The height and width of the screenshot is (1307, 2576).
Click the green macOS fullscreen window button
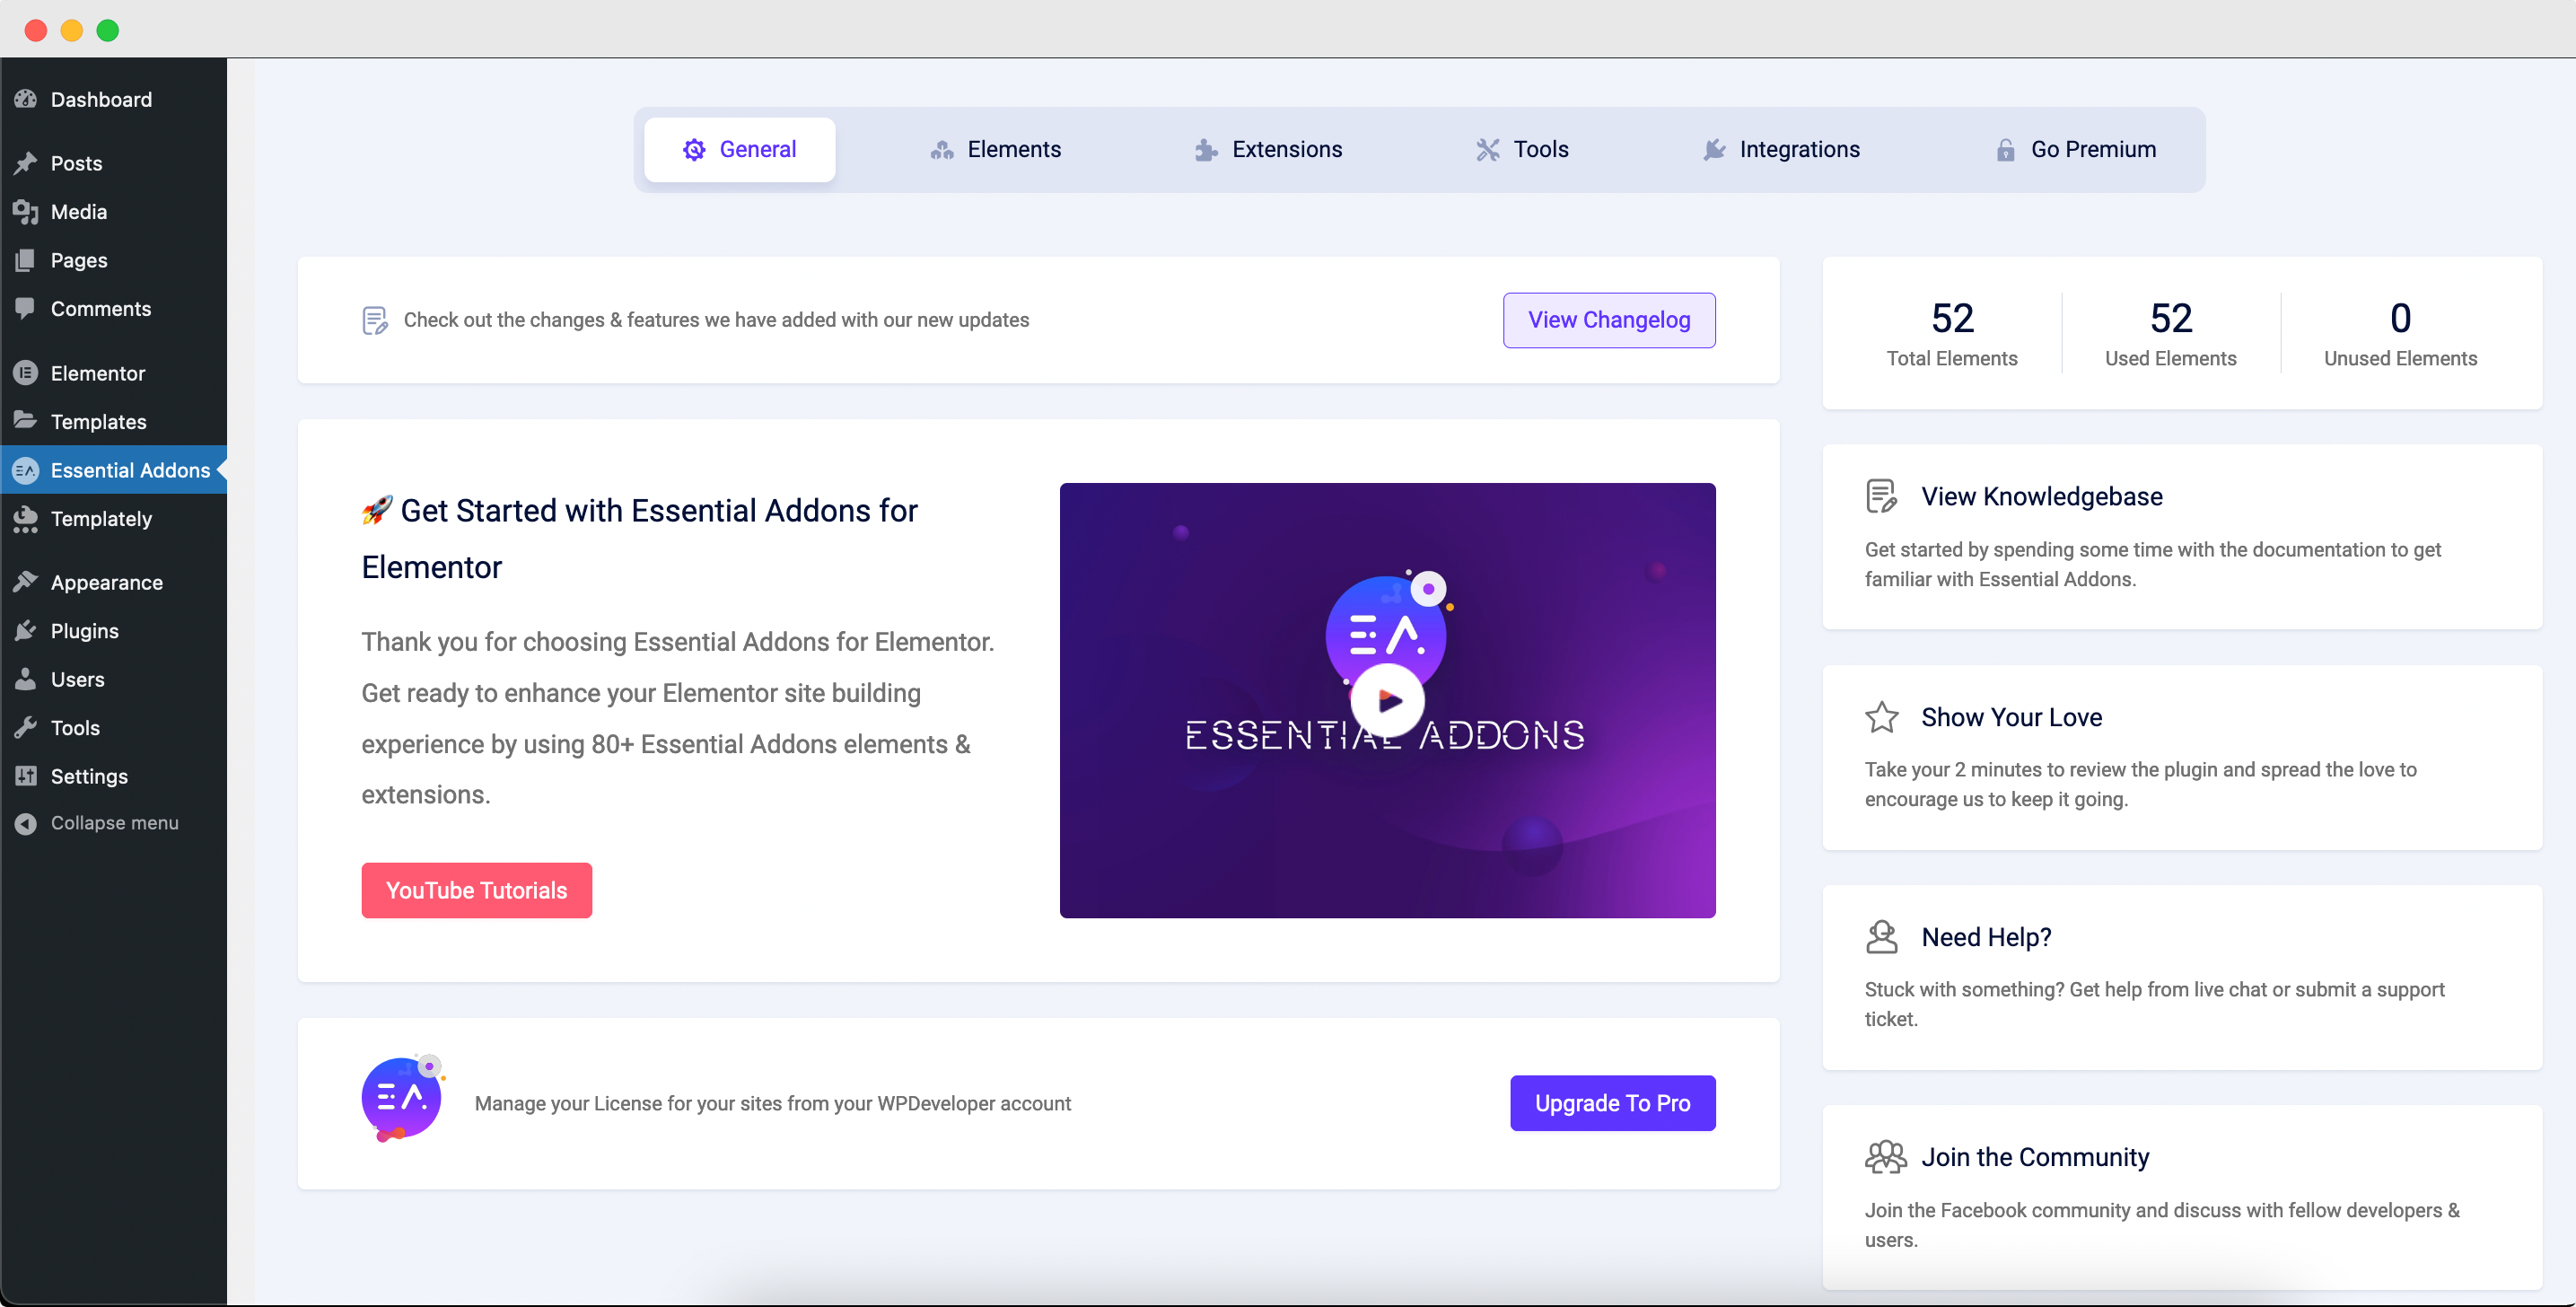coord(108,30)
